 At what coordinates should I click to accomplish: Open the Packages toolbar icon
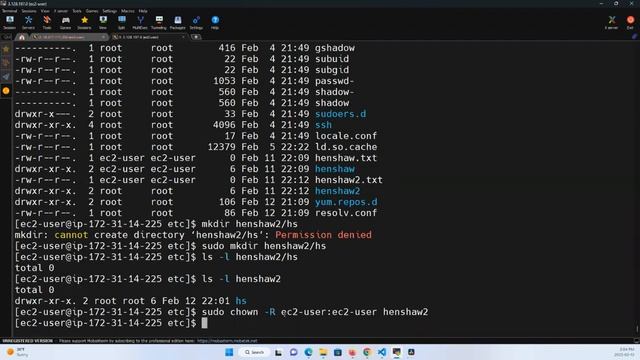(178, 22)
